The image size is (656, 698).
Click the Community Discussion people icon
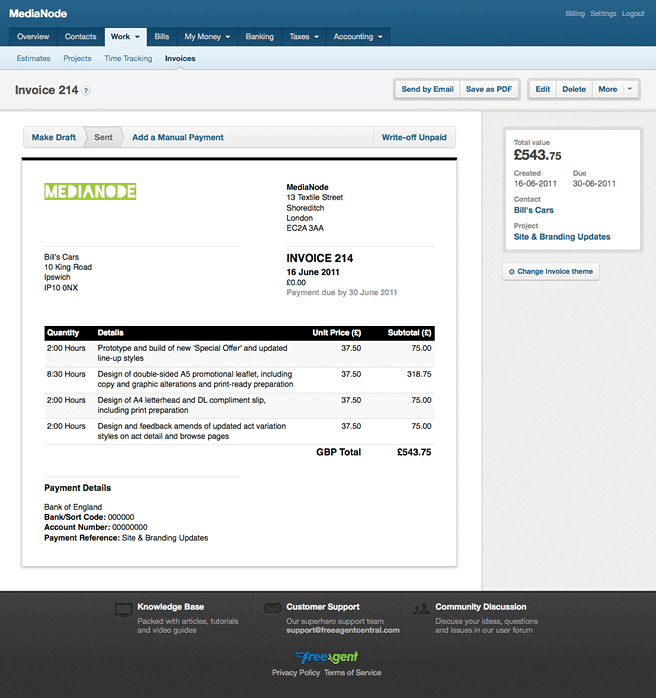coord(421,608)
